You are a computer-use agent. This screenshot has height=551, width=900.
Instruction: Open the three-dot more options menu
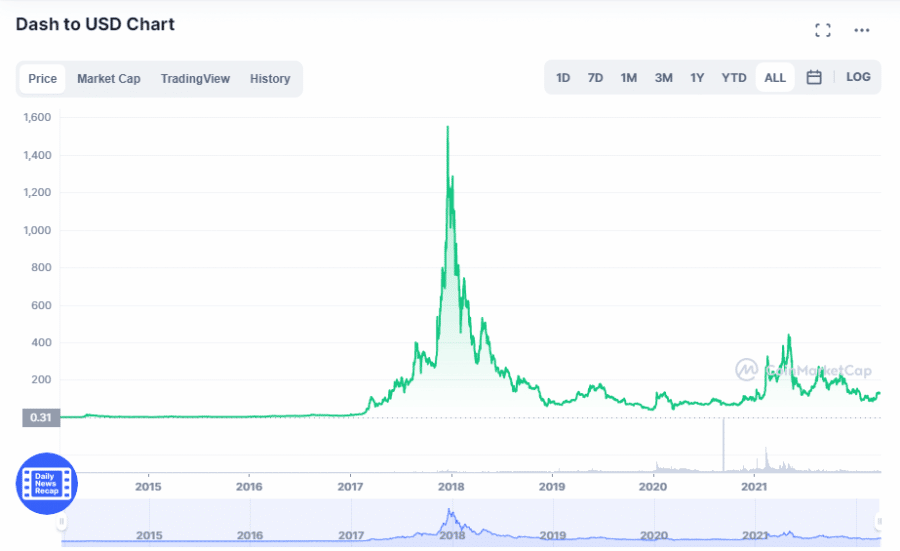[862, 30]
